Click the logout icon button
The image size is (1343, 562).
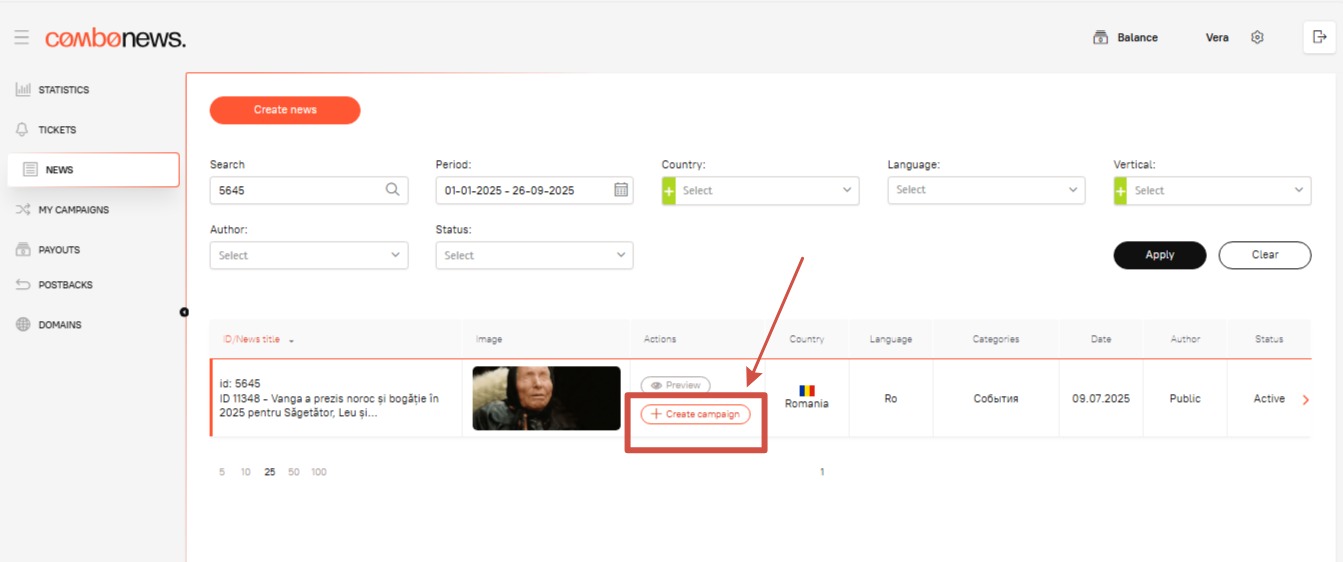tap(1319, 38)
